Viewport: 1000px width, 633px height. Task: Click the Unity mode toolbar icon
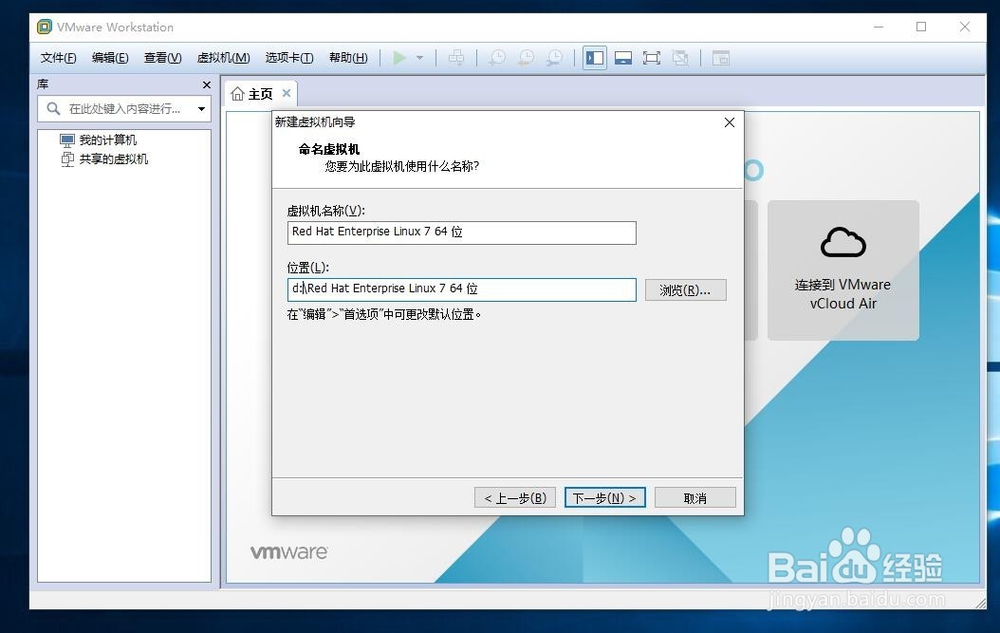680,58
